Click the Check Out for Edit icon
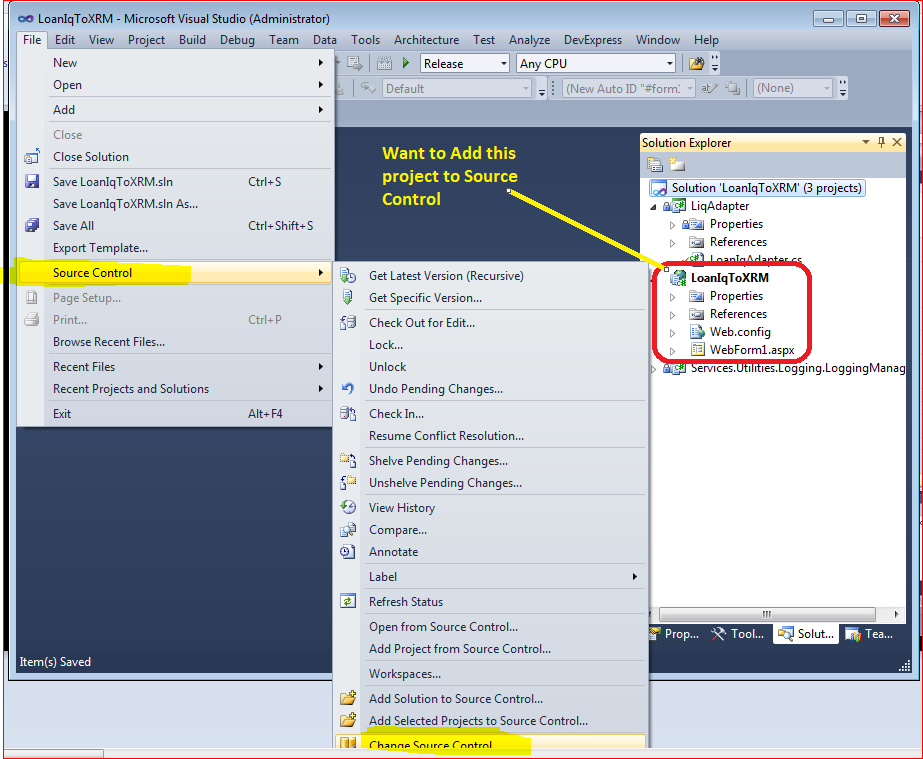Image resolution: width=923 pixels, height=759 pixels. tap(348, 322)
